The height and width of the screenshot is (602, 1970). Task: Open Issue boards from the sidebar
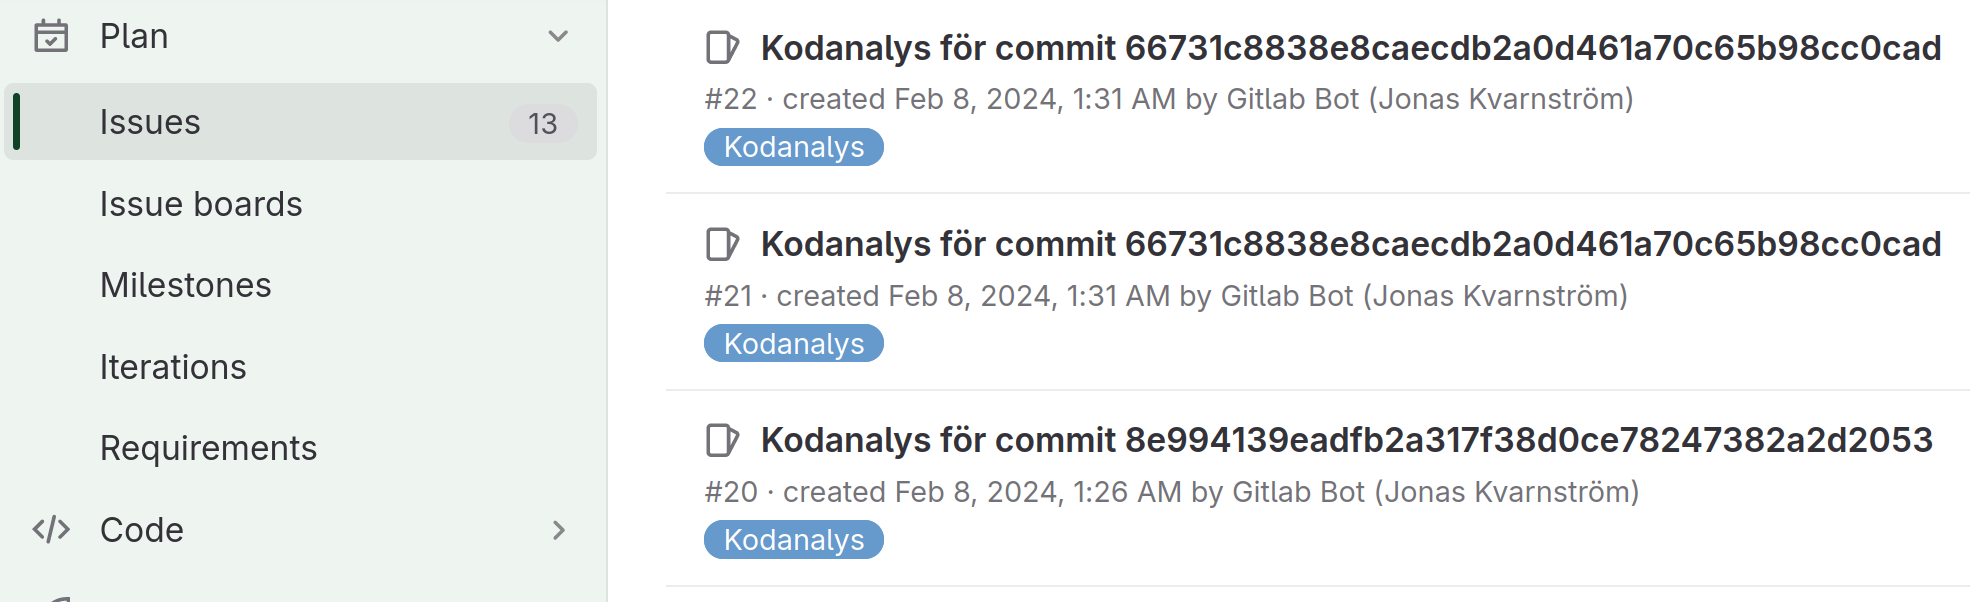[x=201, y=204]
